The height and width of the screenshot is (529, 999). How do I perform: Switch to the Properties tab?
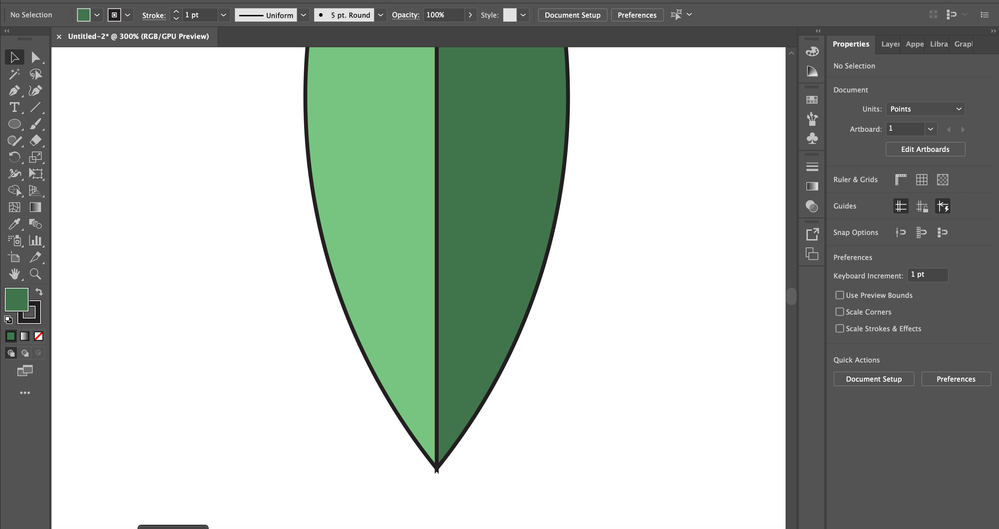pos(851,44)
